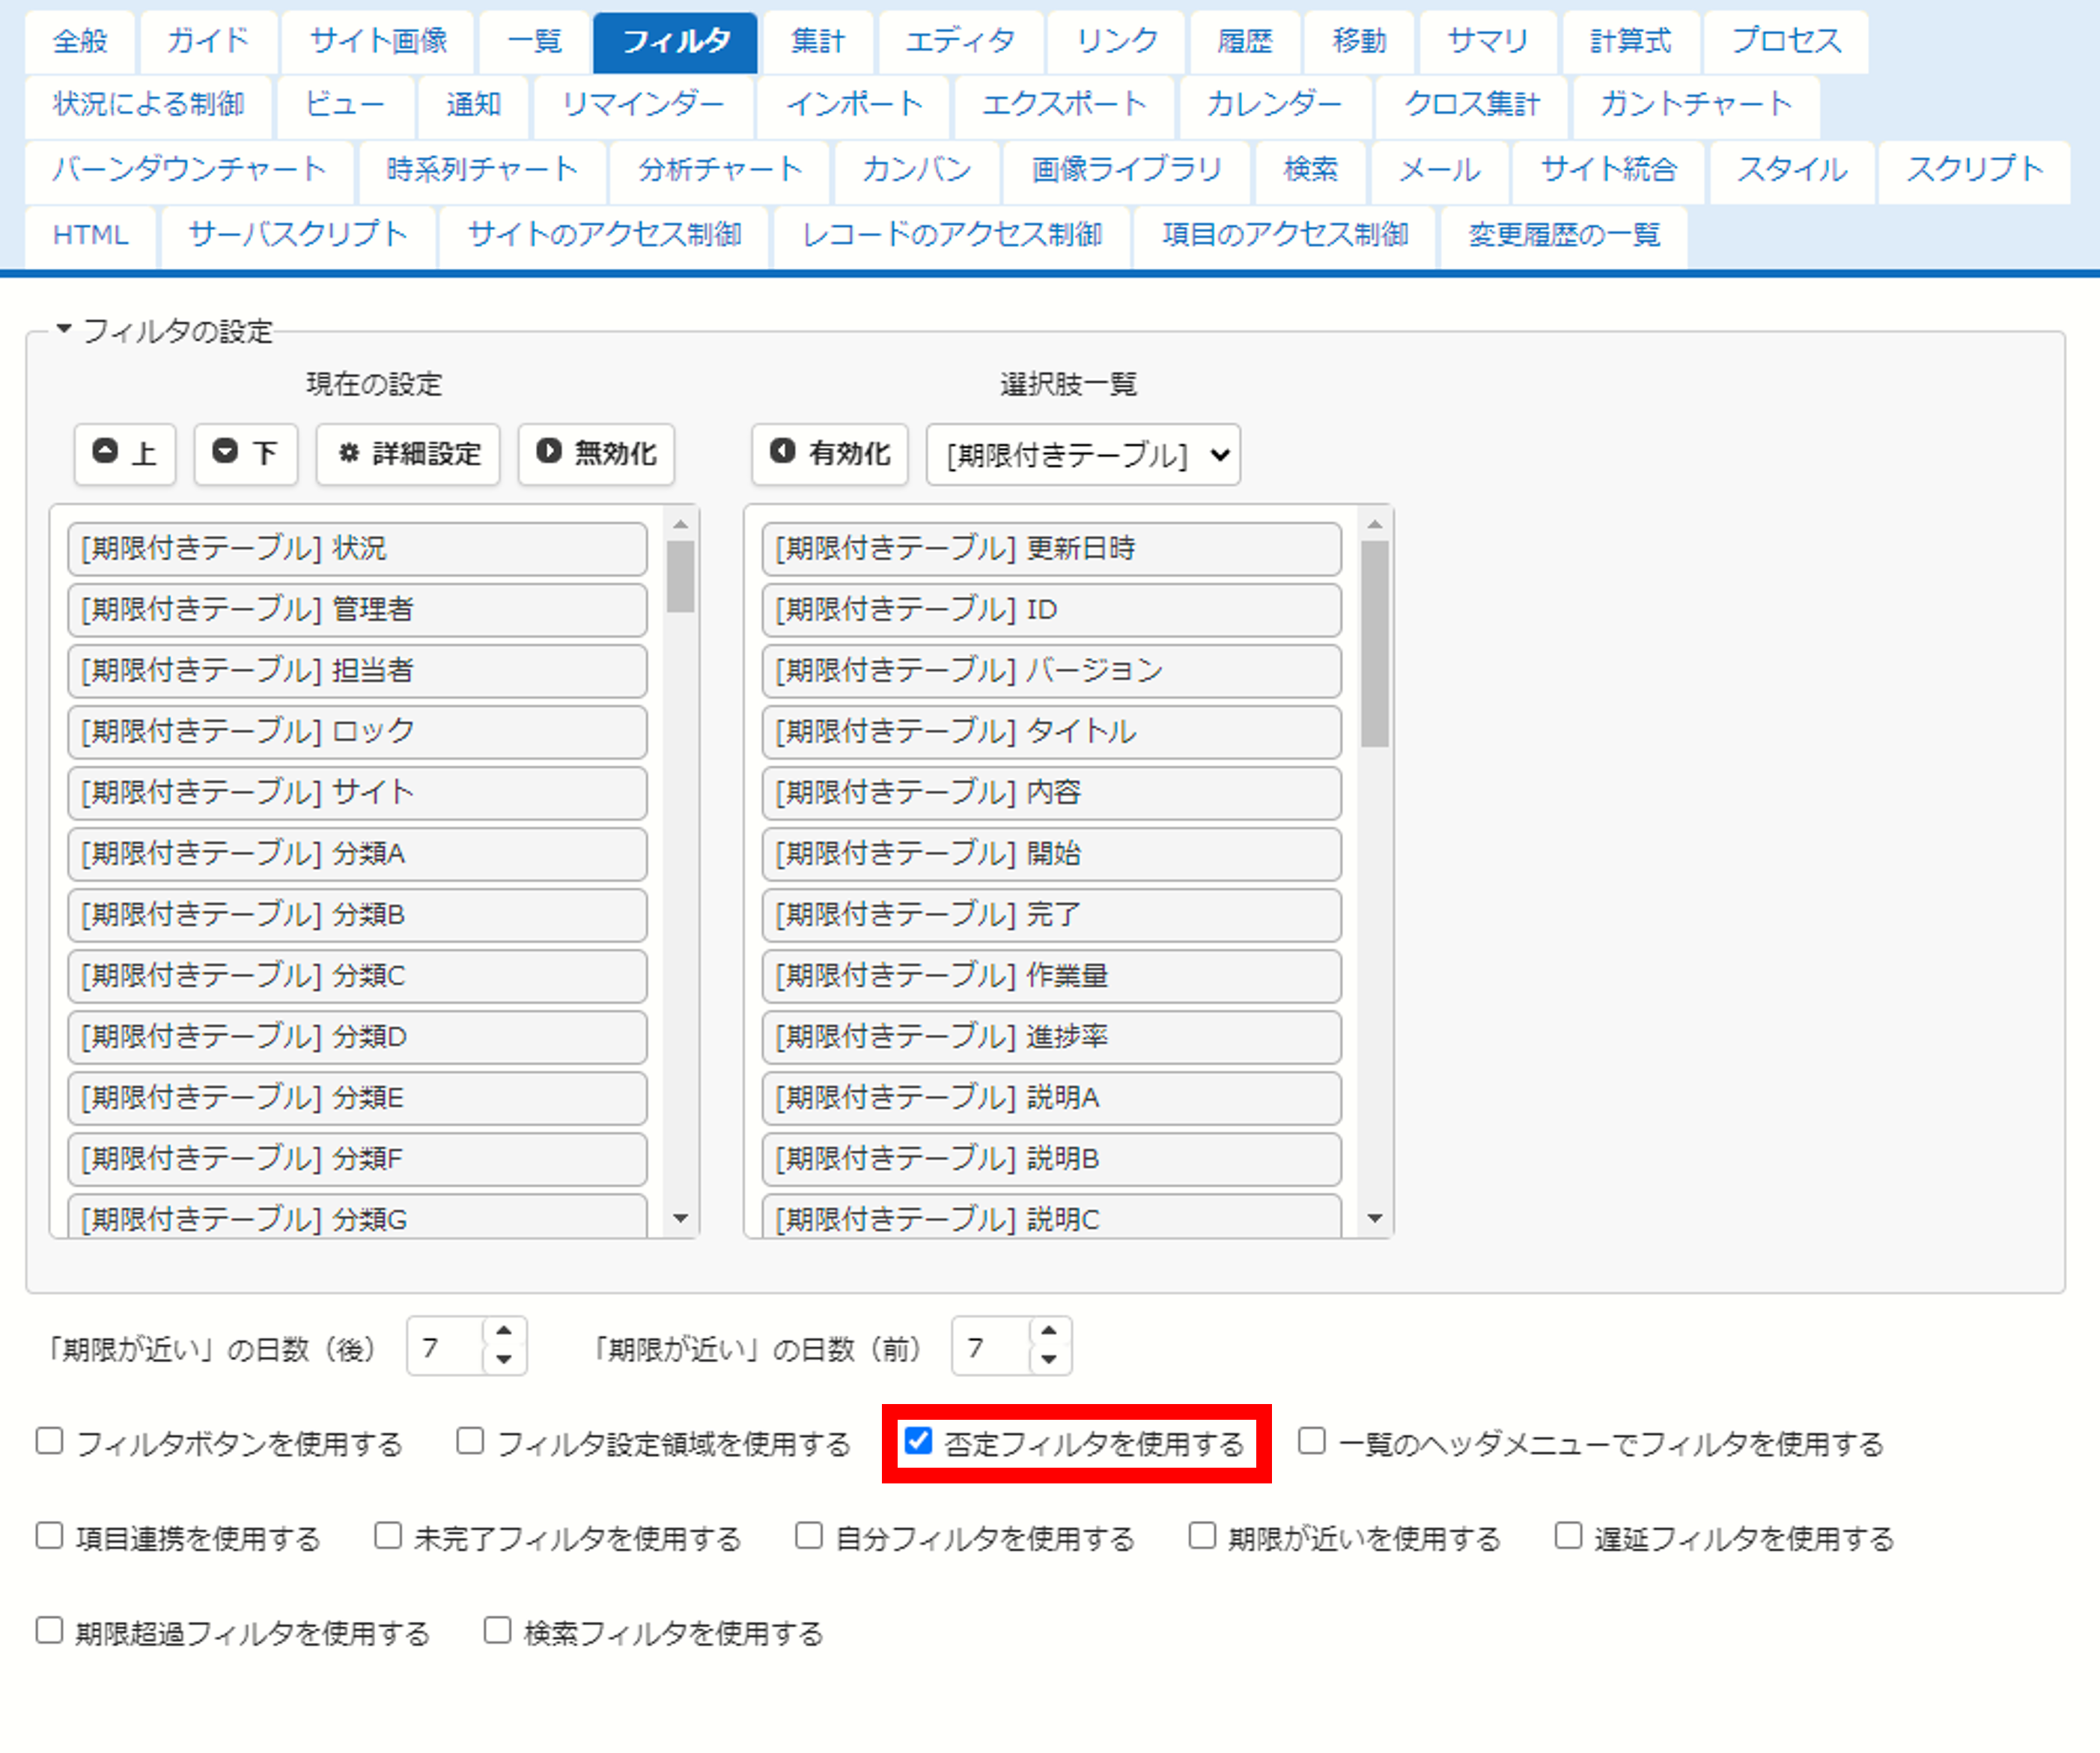Click scroll-up arrow of 選択肢一覧 list
The height and width of the screenshot is (1753, 2100).
1375,524
